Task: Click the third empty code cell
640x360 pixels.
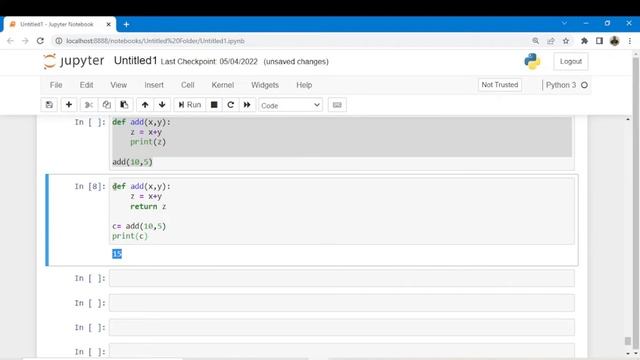Action: (x=341, y=327)
